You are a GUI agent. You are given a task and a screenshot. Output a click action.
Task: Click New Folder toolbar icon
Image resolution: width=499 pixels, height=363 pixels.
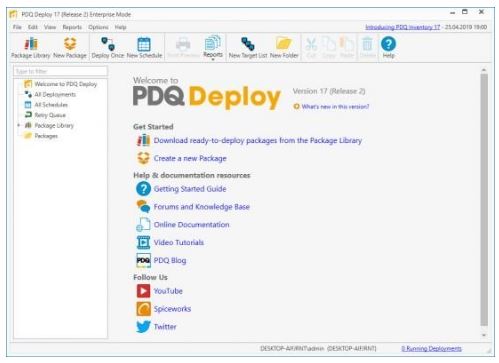[x=284, y=47]
